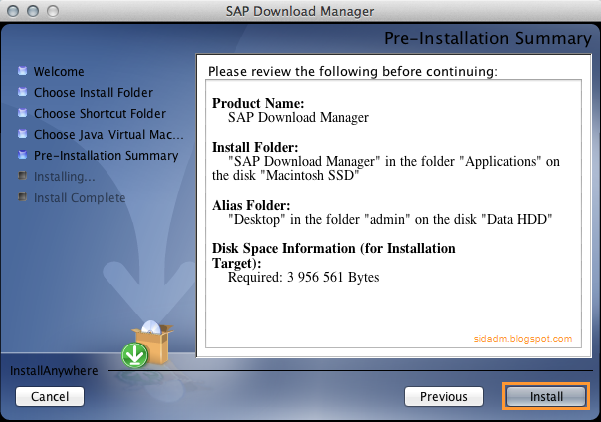
Task: Select the Choose Shortcut Folder step label
Action: point(100,113)
